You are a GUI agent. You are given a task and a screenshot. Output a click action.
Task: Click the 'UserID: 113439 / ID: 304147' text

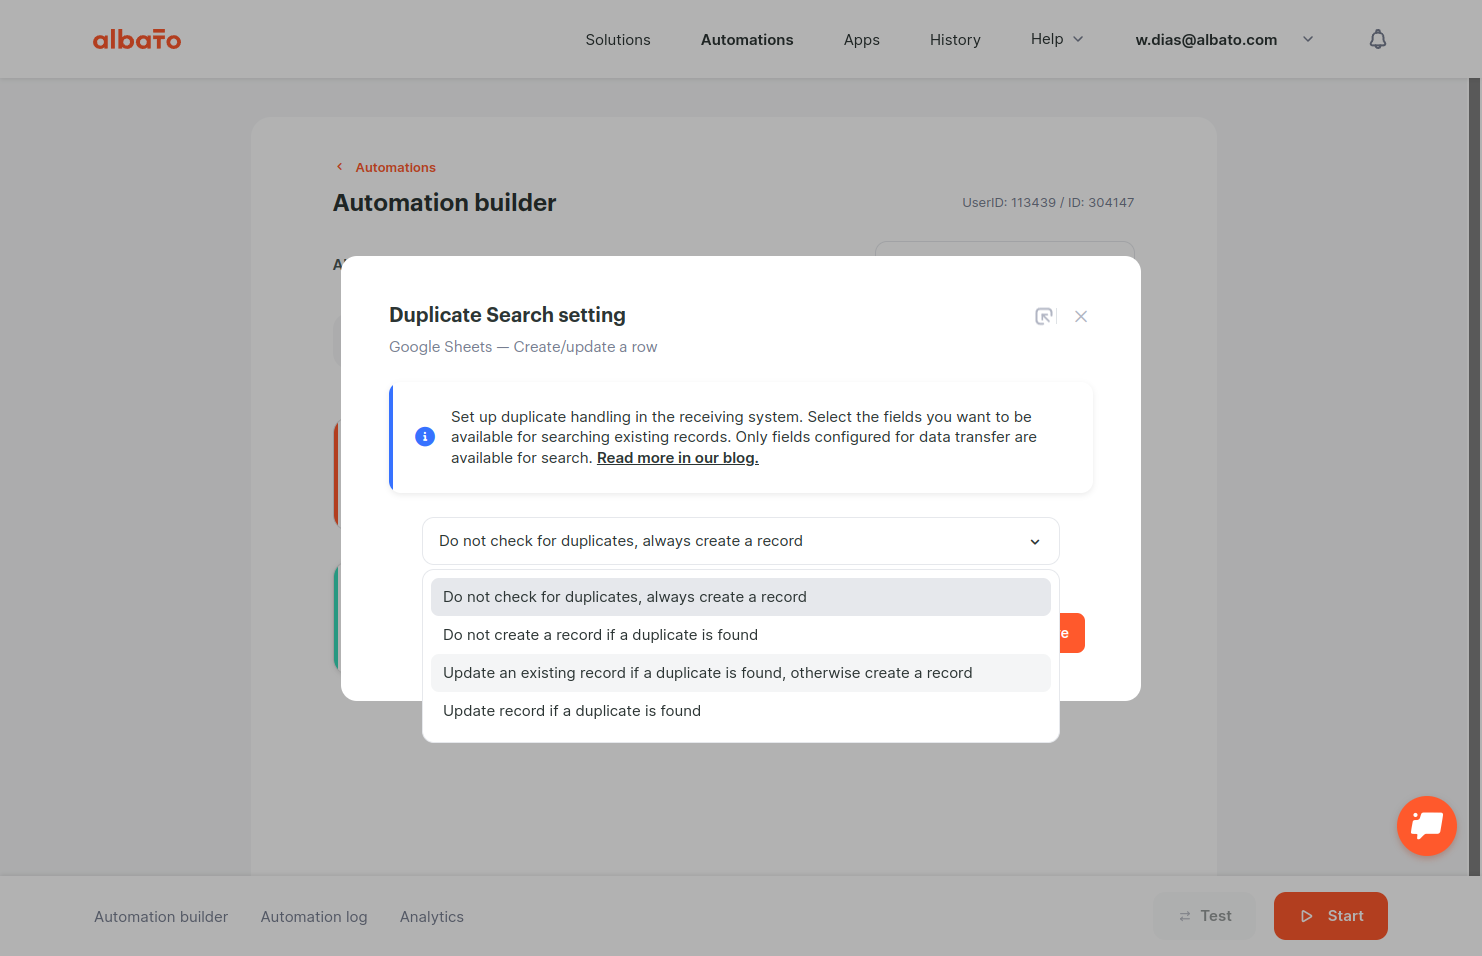(1048, 202)
